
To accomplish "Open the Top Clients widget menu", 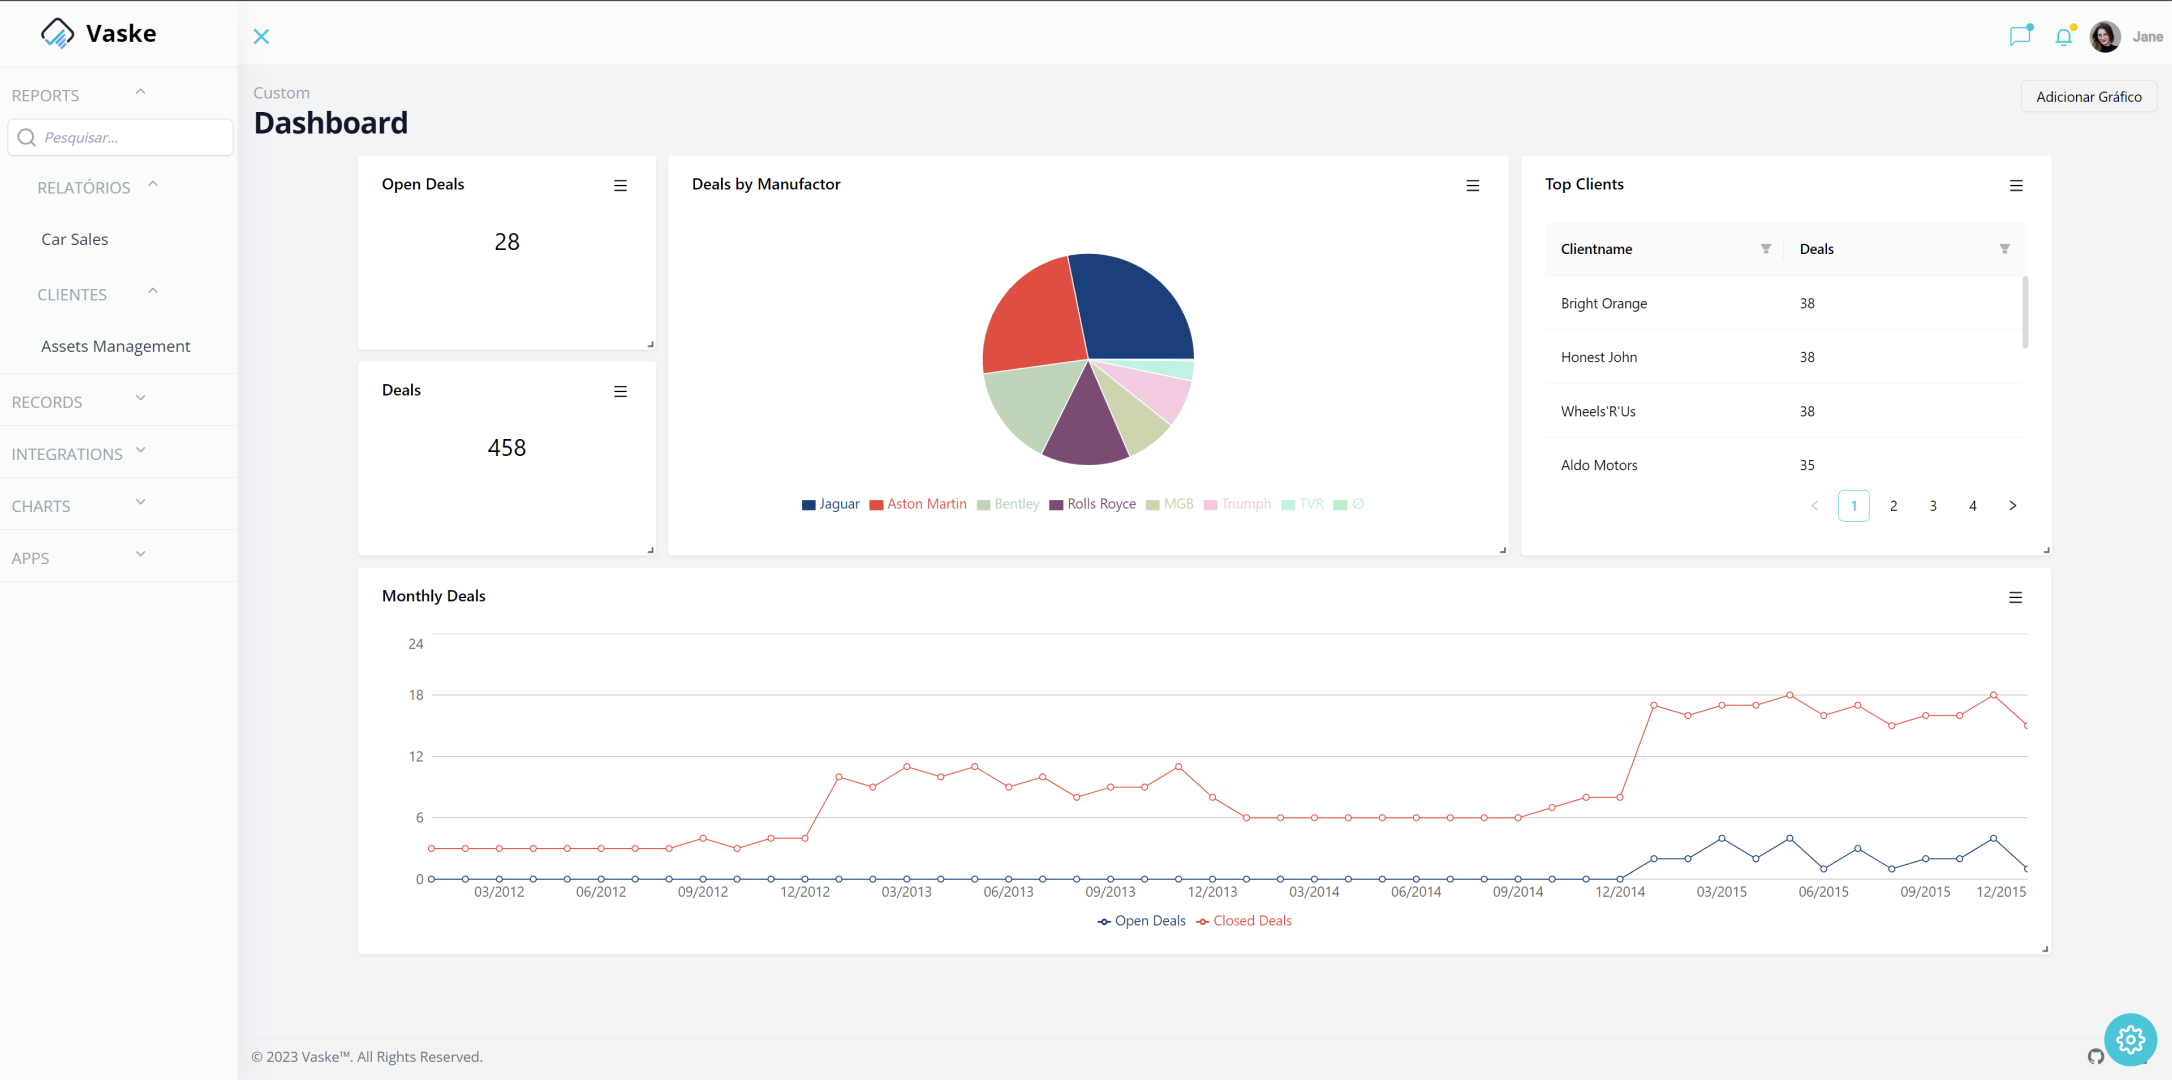I will coord(2015,186).
